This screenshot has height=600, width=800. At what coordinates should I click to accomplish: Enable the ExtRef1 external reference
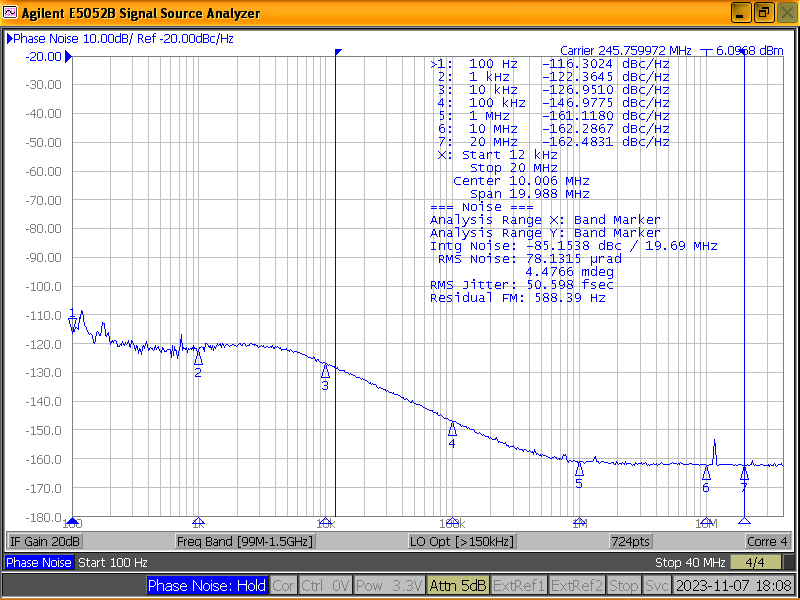click(522, 585)
